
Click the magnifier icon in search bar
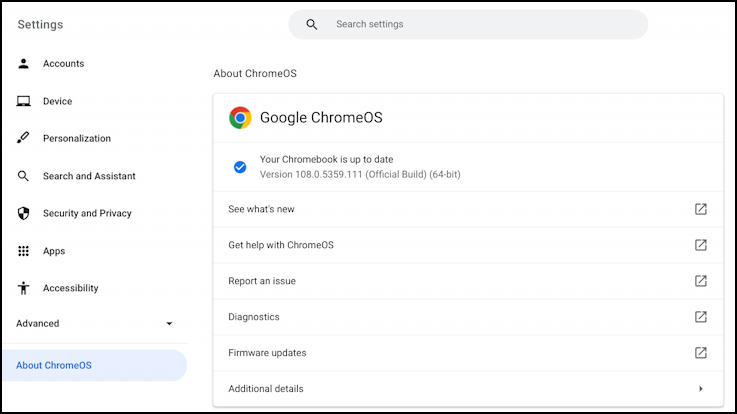coord(312,25)
